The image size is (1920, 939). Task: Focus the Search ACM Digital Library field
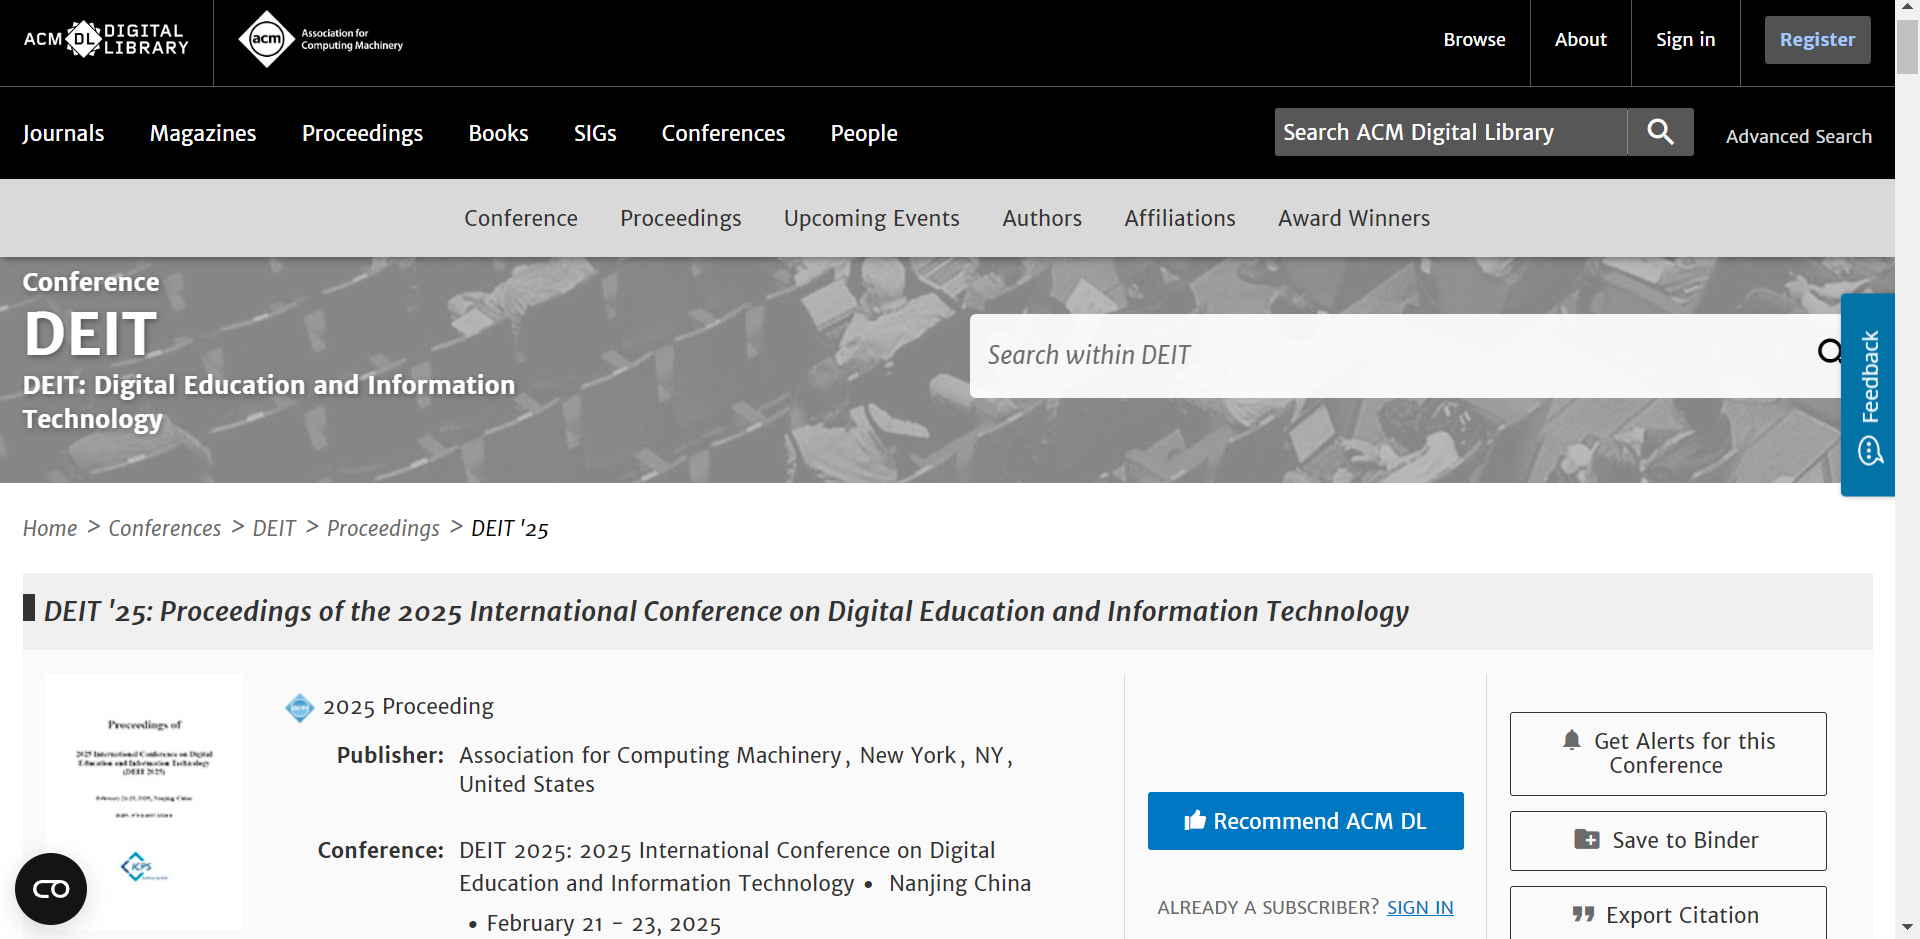1451,132
